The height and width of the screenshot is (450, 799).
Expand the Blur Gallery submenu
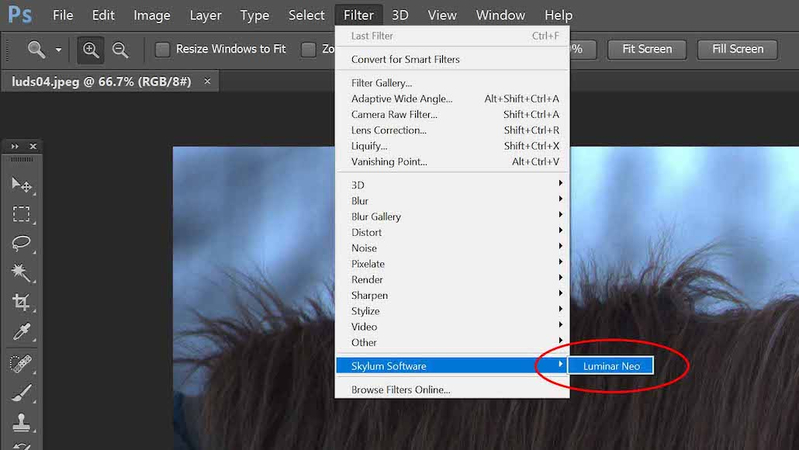452,217
